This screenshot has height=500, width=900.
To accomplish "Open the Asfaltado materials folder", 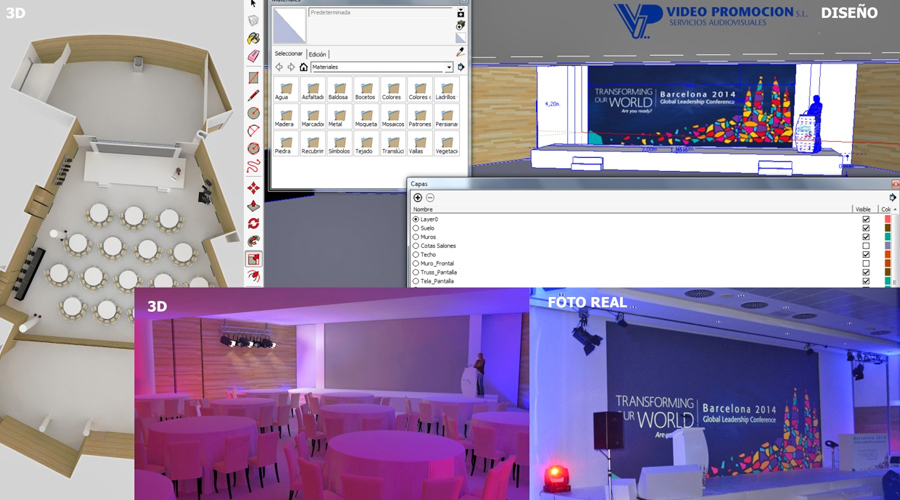I will click(x=313, y=90).
